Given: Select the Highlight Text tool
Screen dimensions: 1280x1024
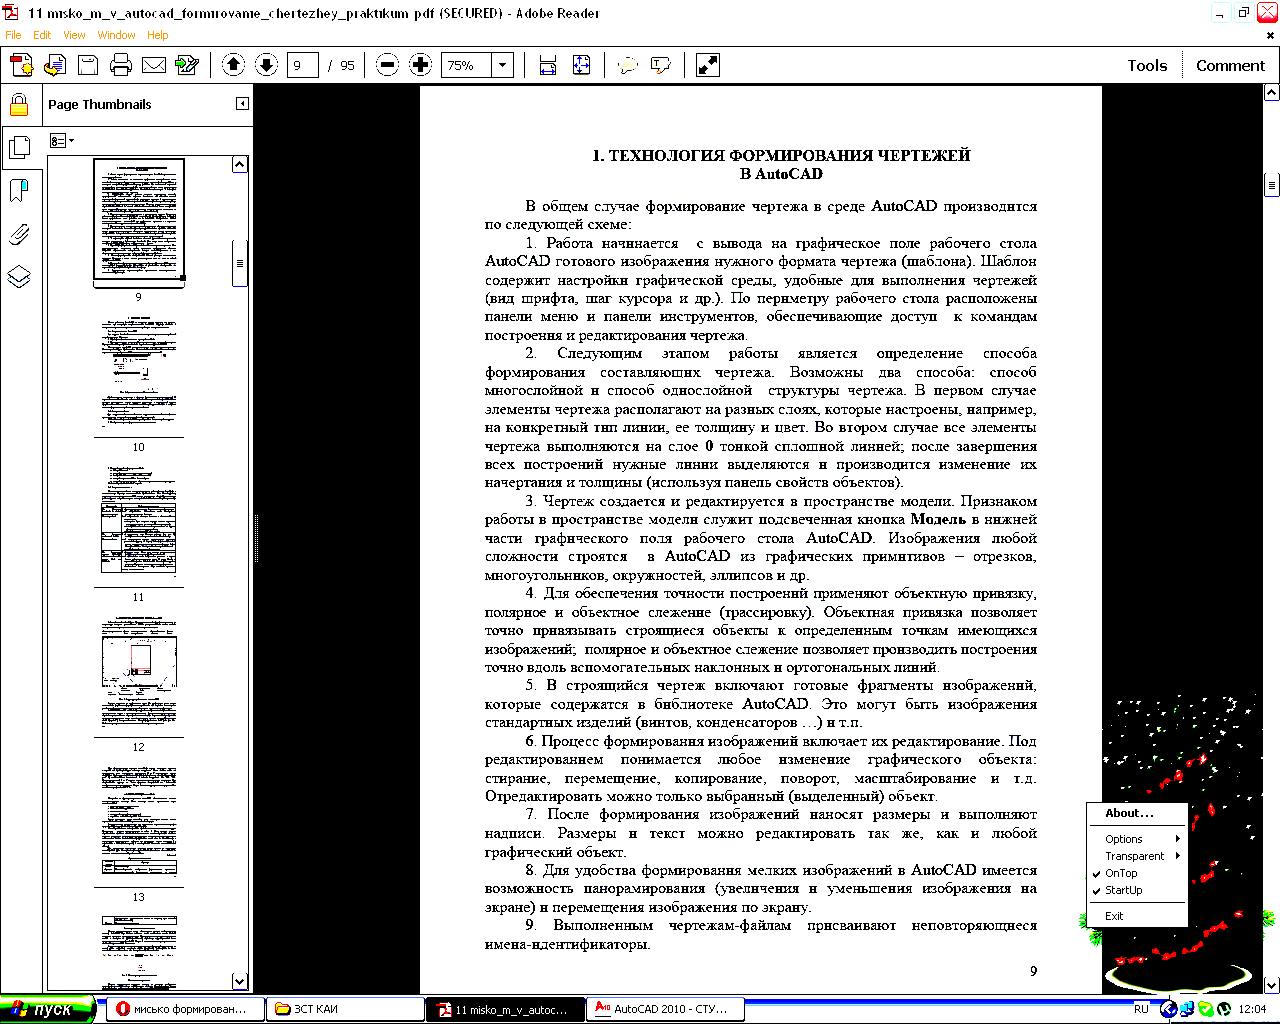Looking at the screenshot, I should click(661, 65).
